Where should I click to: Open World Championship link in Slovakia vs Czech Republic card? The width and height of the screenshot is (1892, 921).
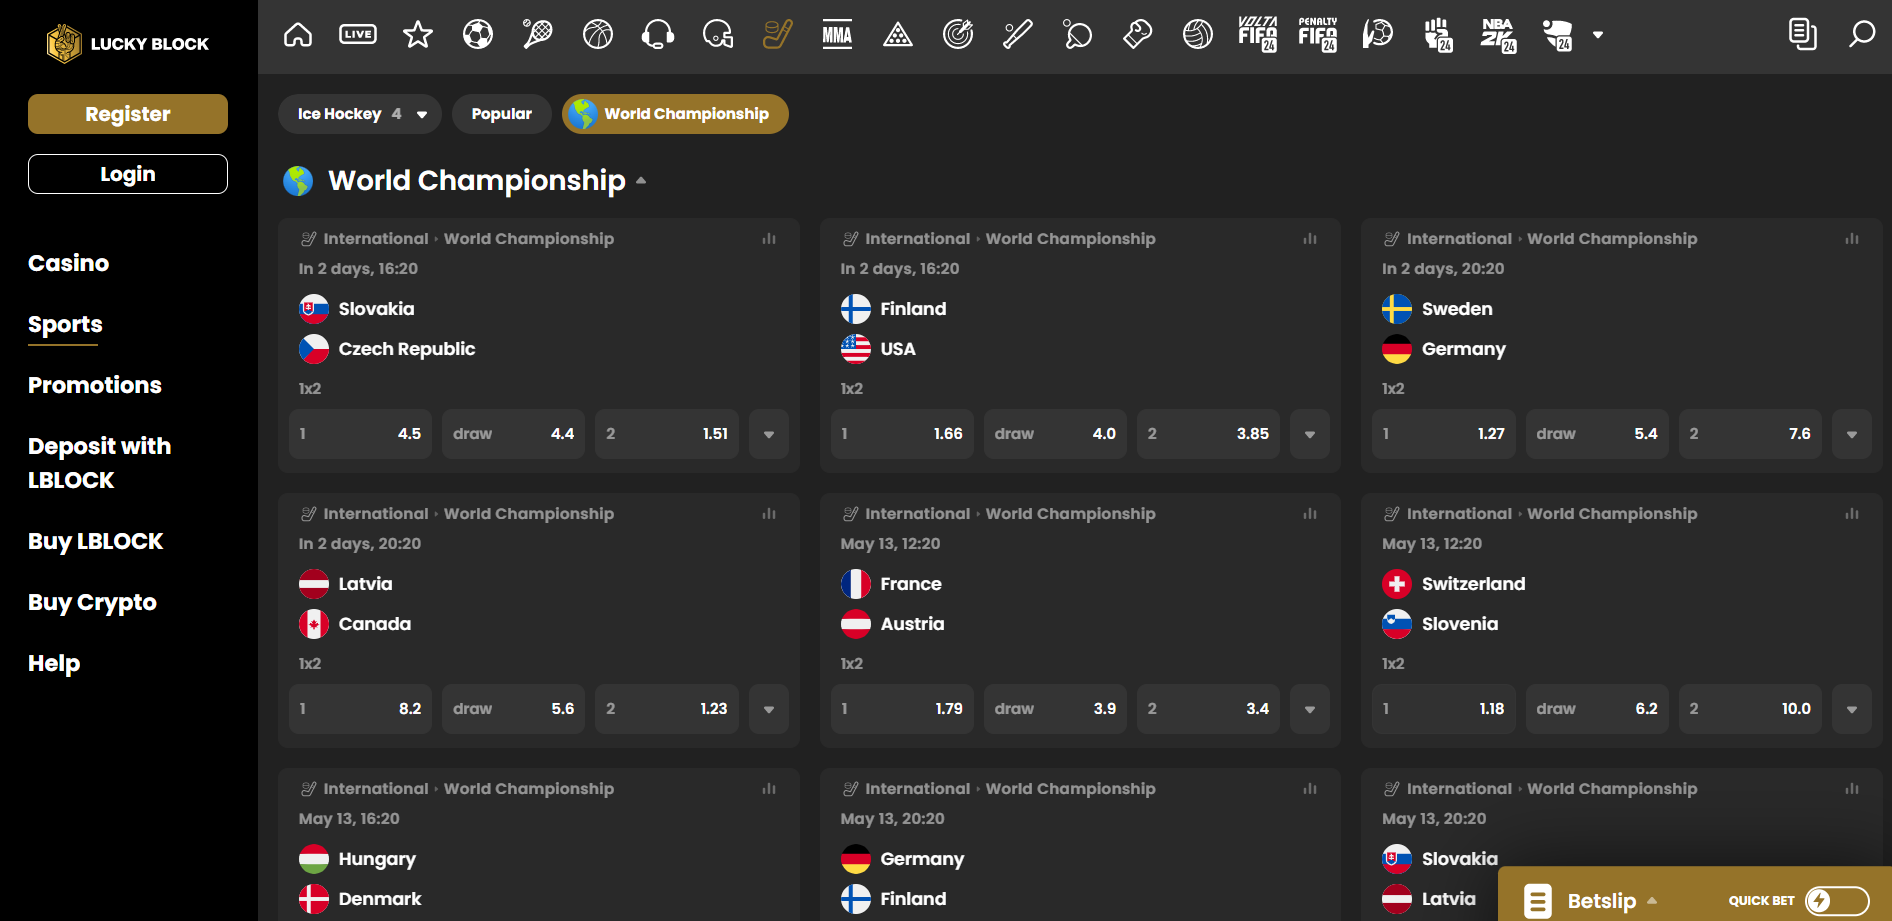coord(529,239)
